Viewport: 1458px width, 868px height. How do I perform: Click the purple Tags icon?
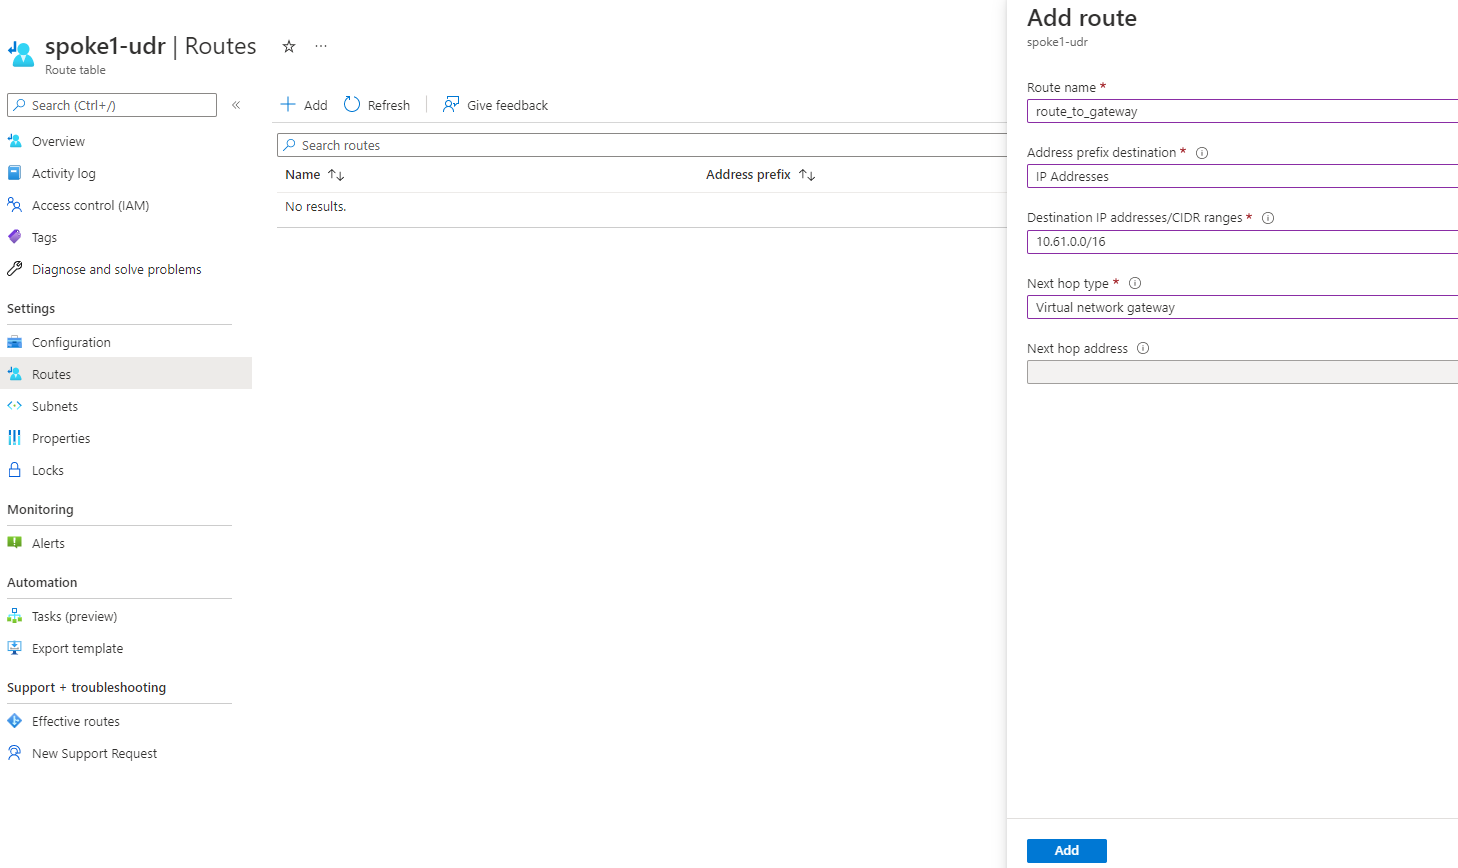click(x=15, y=237)
